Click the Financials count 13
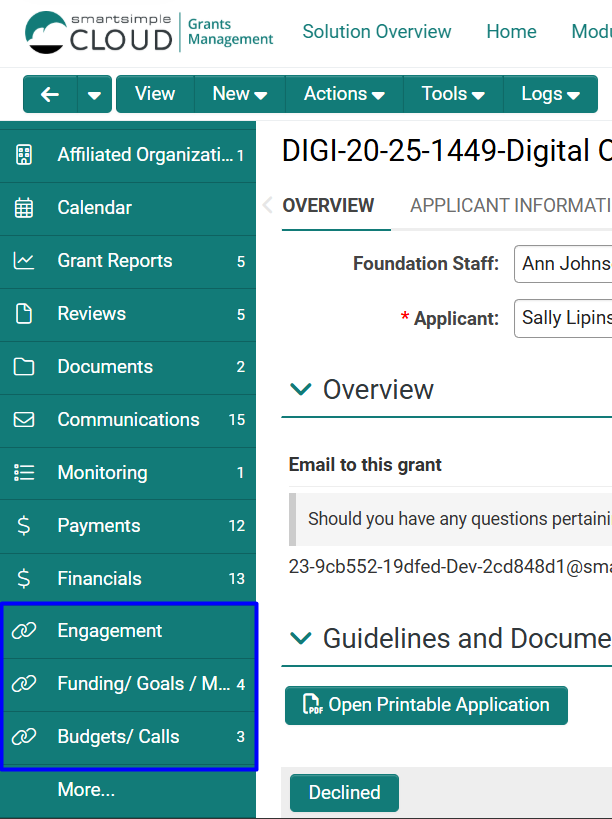This screenshot has width=612, height=819. tap(237, 579)
